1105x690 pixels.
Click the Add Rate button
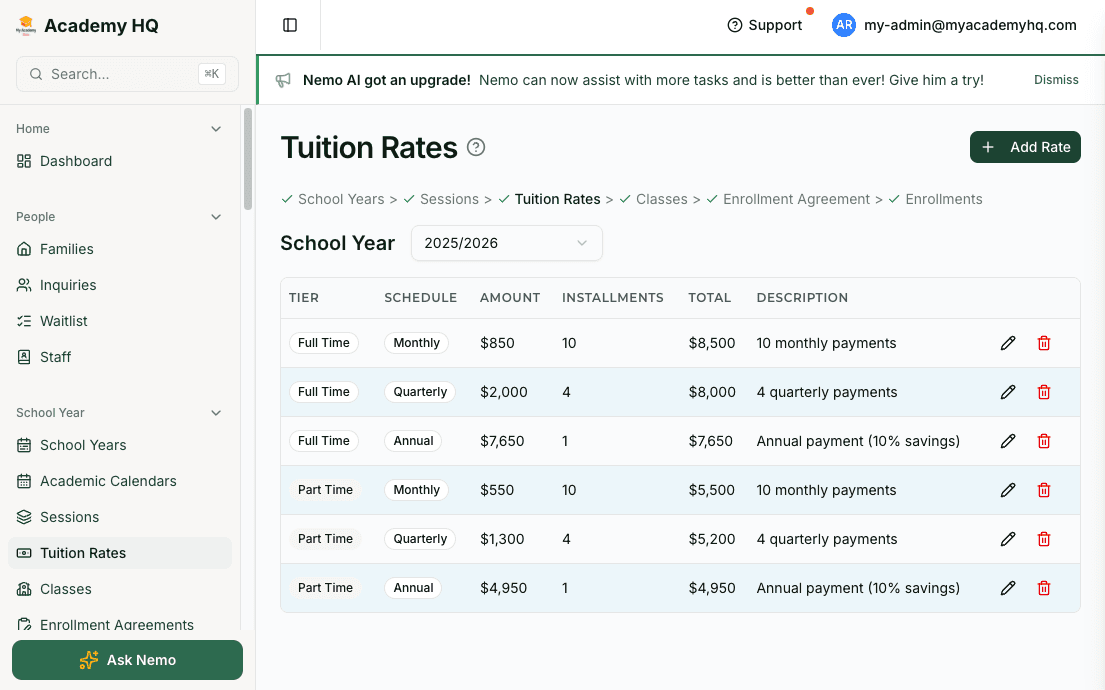1025,147
